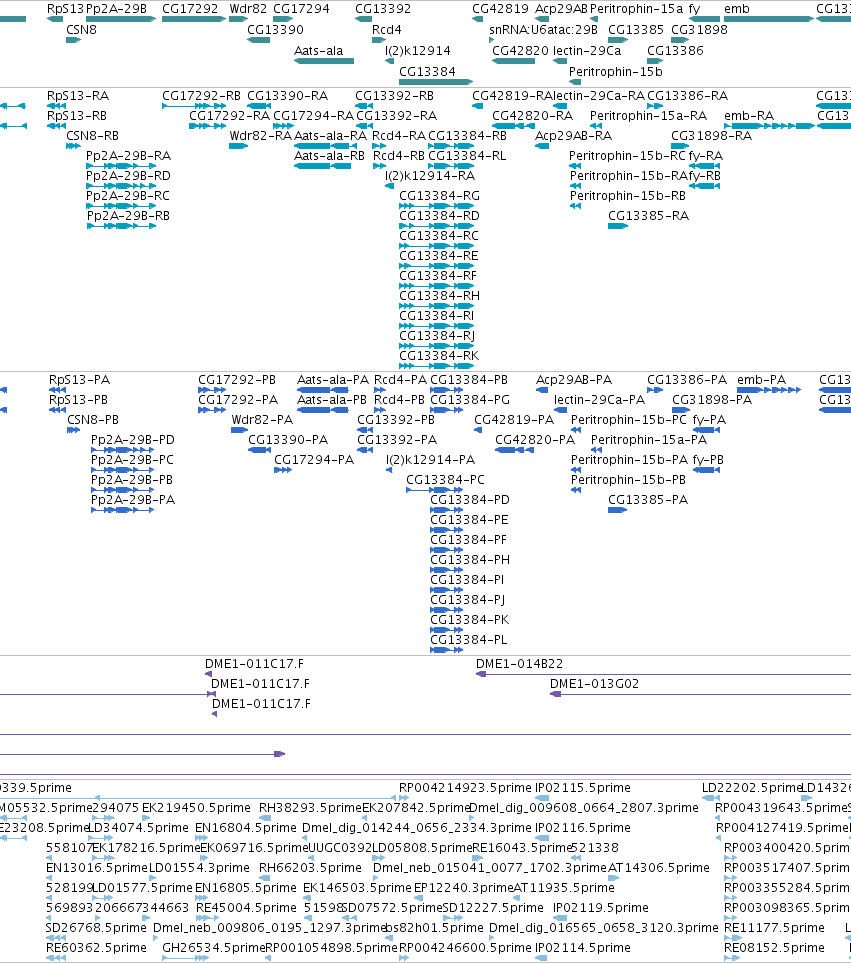Select EST SD26768.5prime label
Viewport: 851px width, 963px height.
tap(96, 927)
